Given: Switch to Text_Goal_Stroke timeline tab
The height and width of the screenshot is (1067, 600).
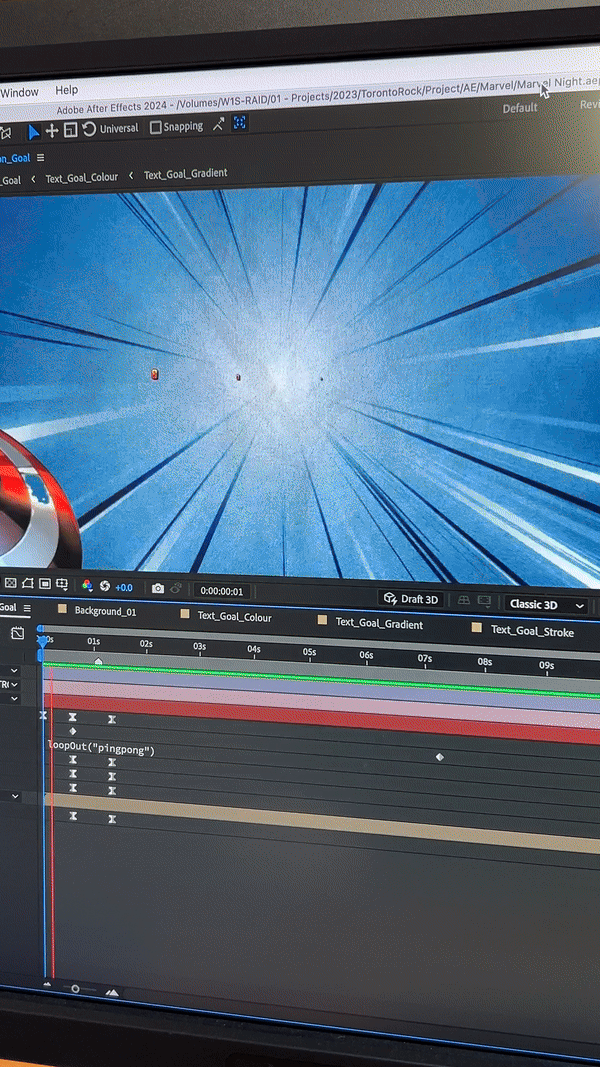Looking at the screenshot, I should click(532, 631).
